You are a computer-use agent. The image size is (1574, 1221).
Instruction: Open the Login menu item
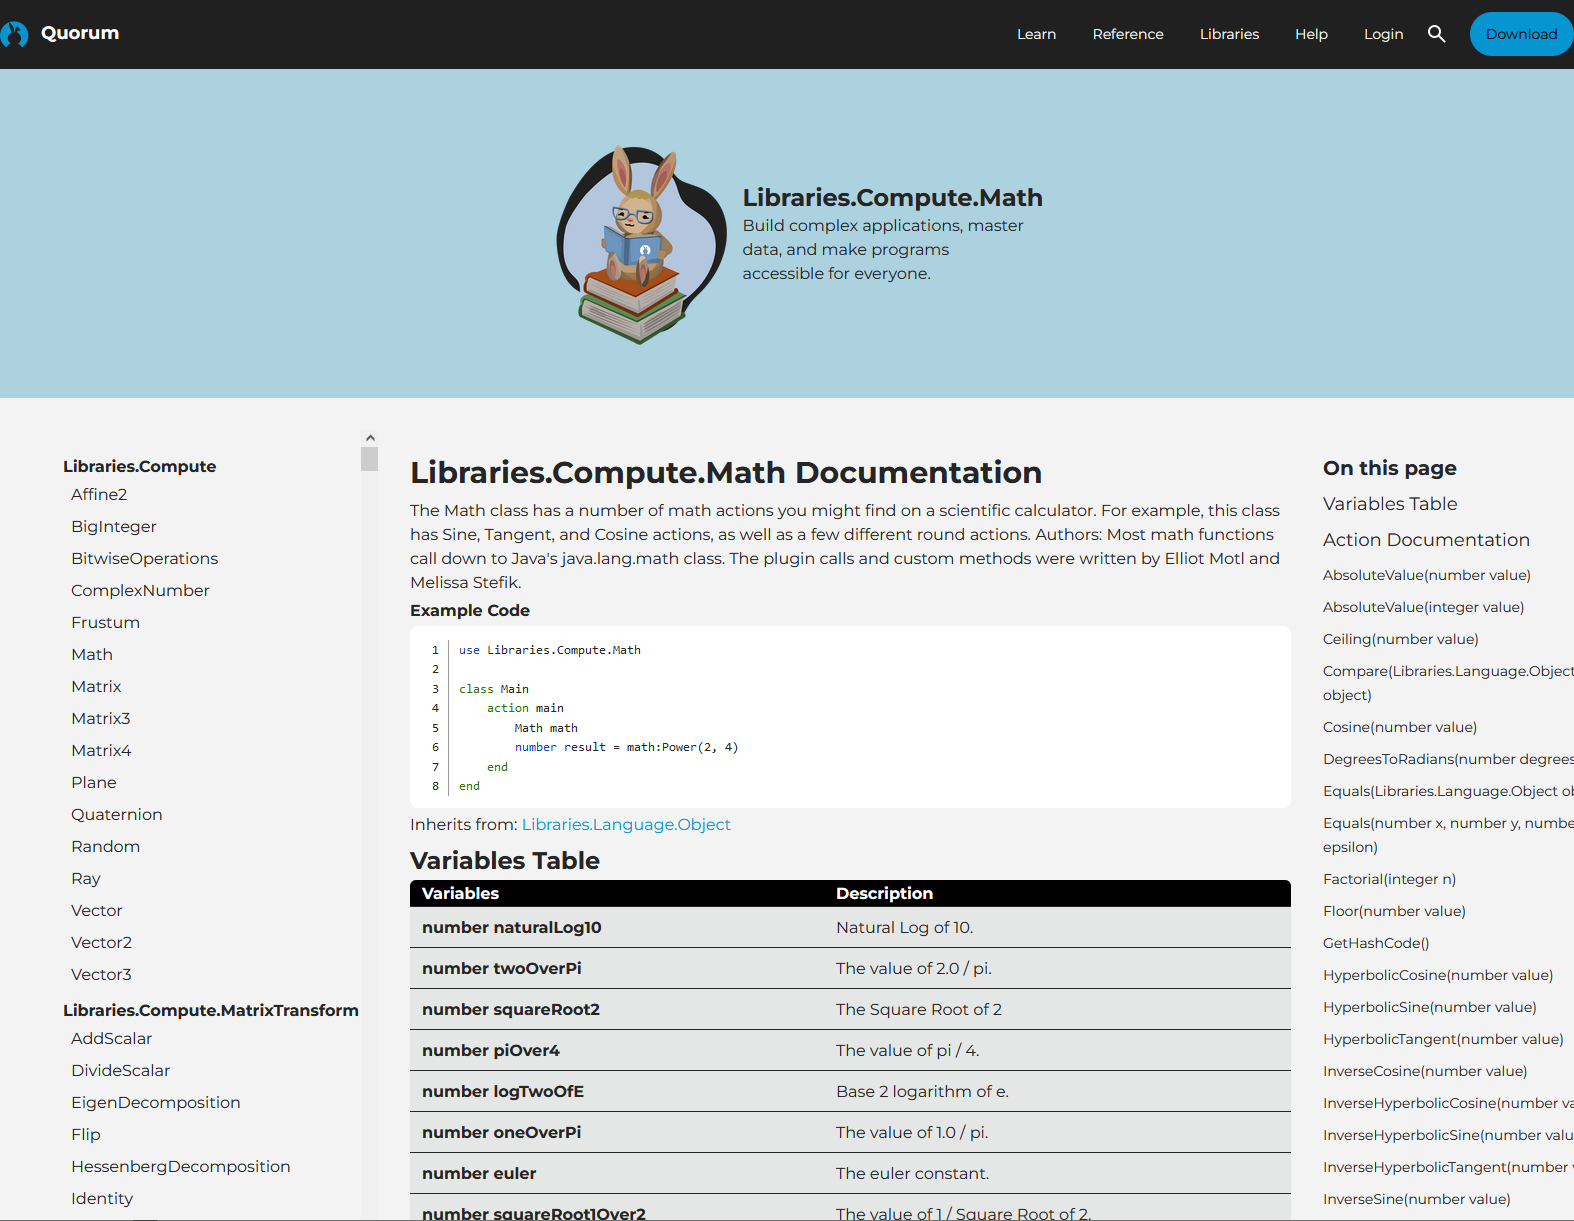coord(1383,34)
